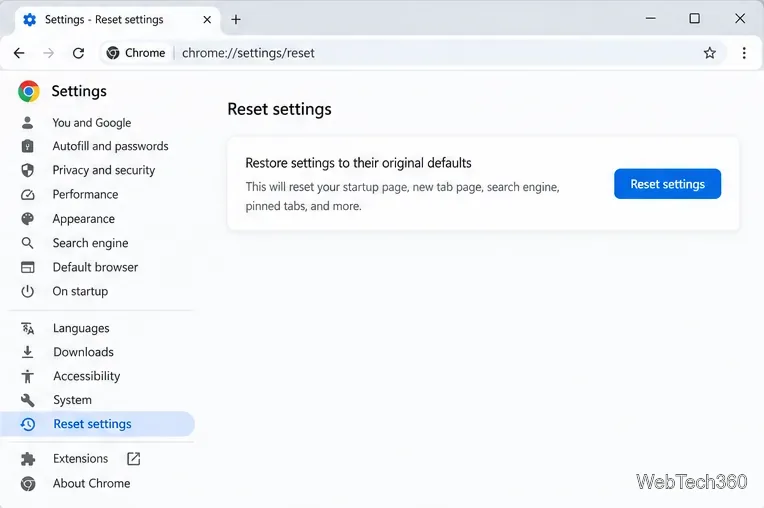Click the Appearance palette icon
764x508 pixels.
[27, 219]
